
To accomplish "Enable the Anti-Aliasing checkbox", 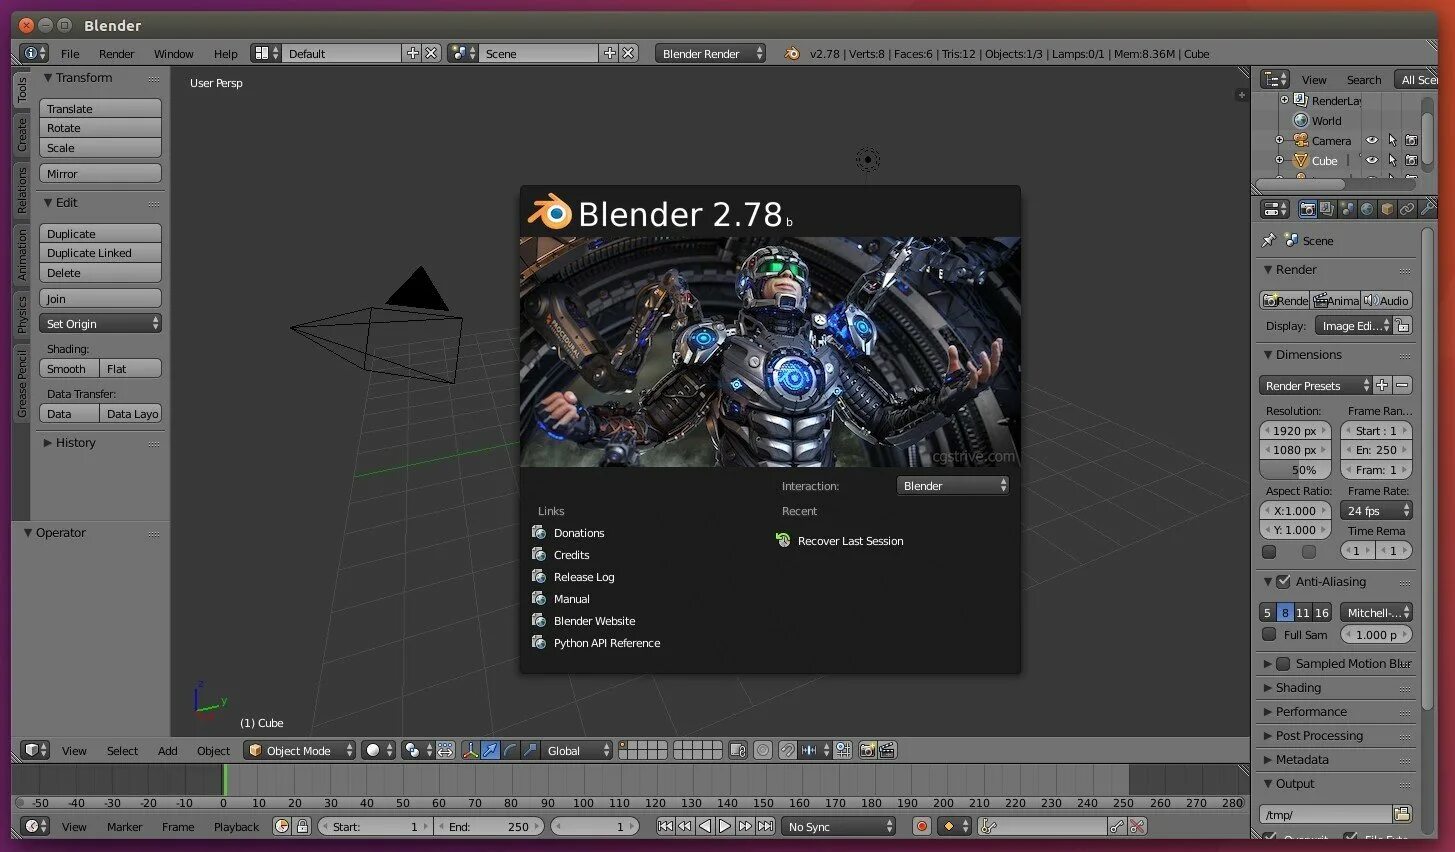I will pos(1283,581).
